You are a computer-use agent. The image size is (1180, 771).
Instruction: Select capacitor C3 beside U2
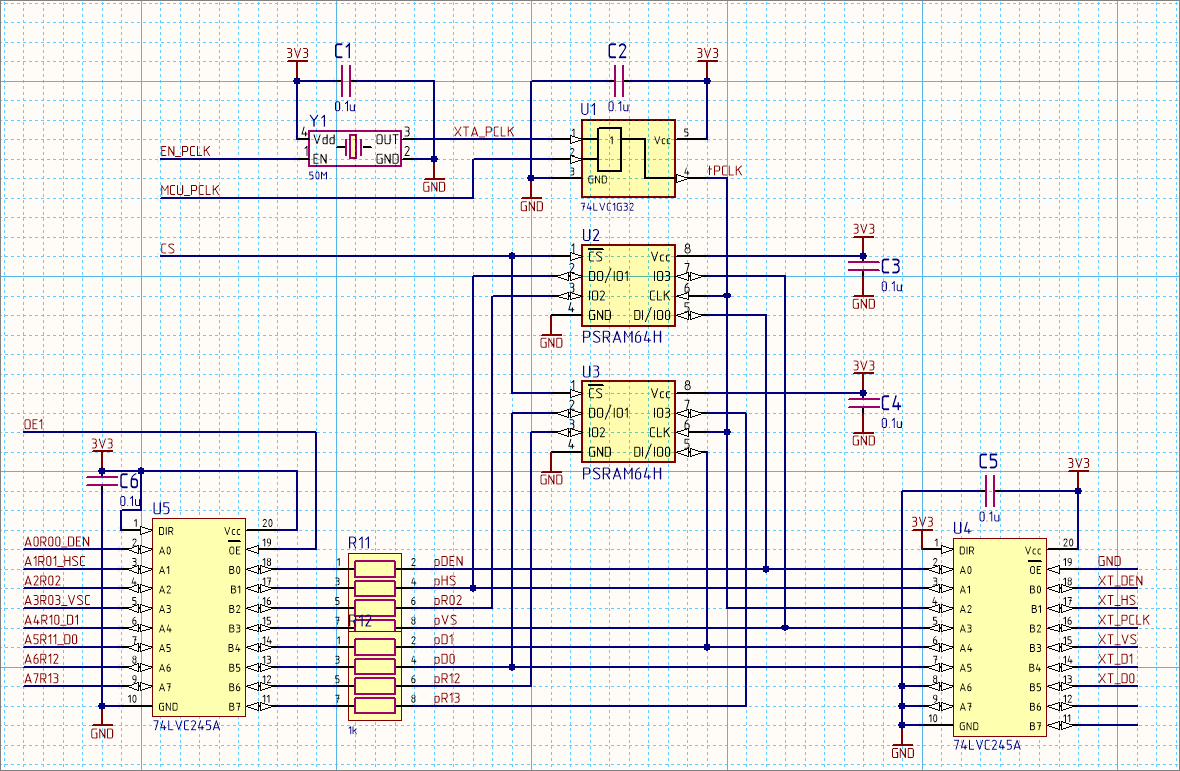click(x=861, y=266)
